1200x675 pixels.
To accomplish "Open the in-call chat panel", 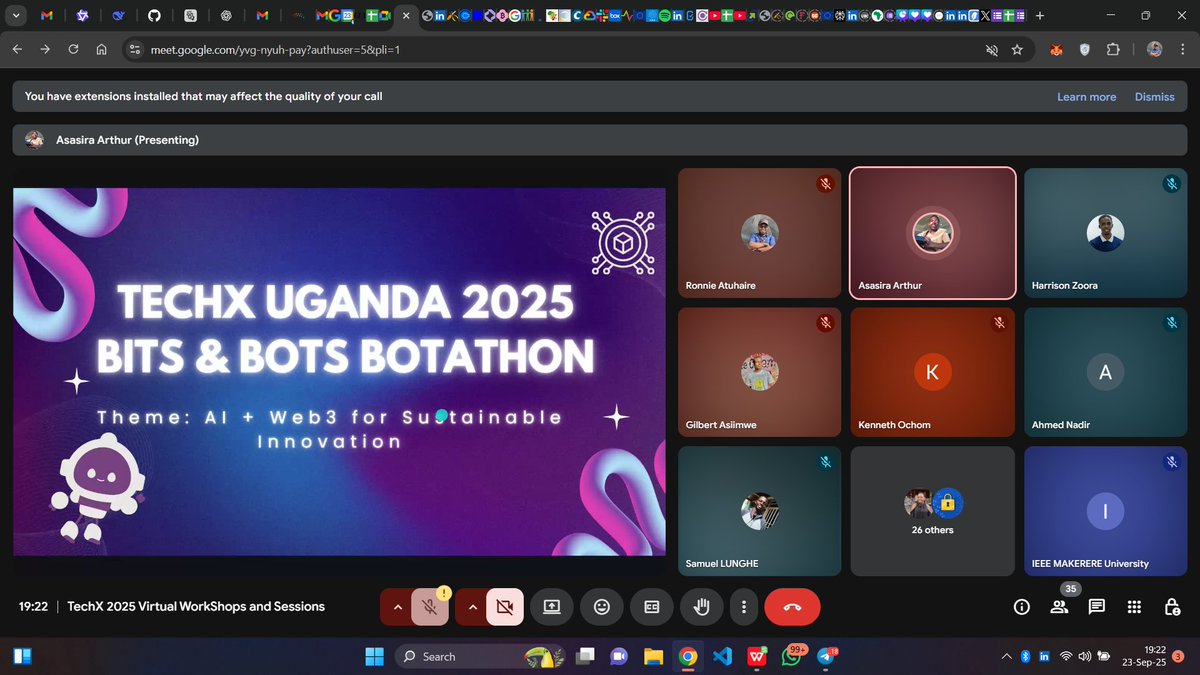I will 1097,606.
